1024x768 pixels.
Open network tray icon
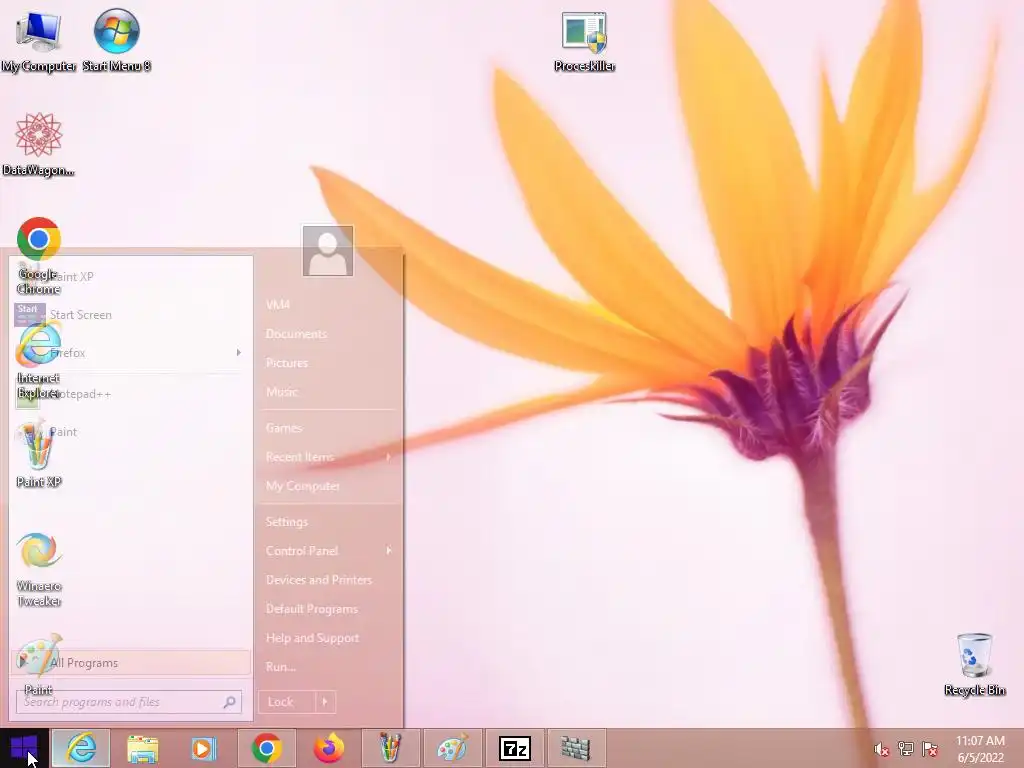coord(905,749)
